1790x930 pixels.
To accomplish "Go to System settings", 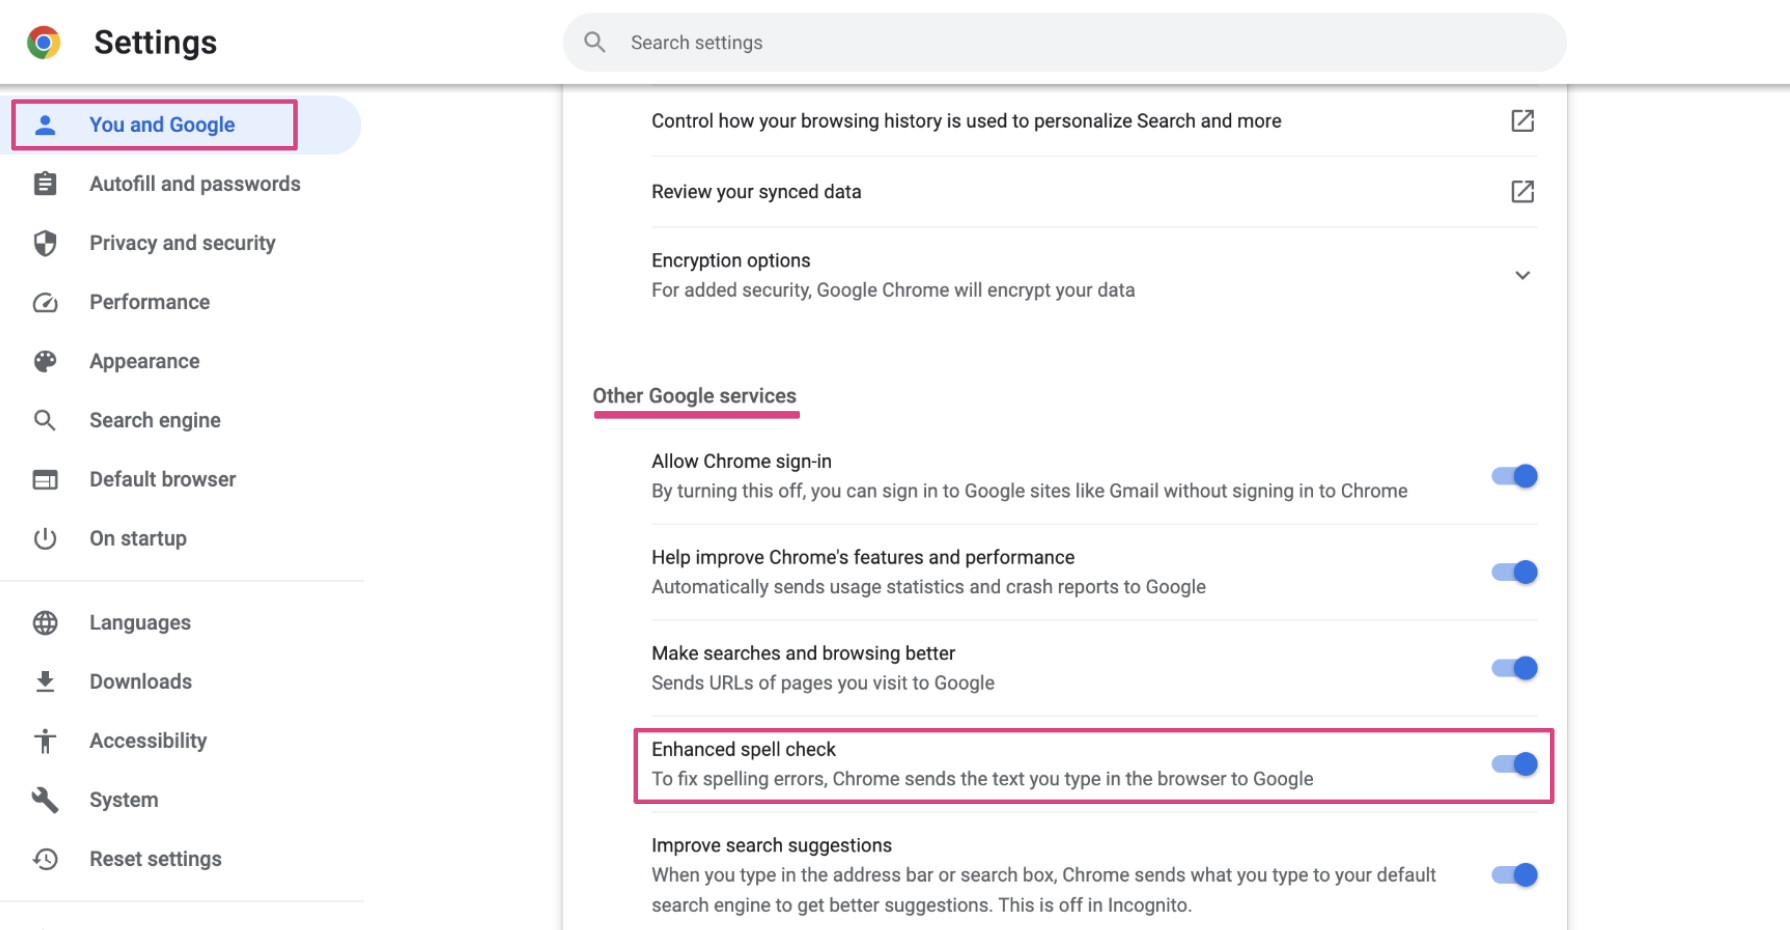I will point(124,799).
